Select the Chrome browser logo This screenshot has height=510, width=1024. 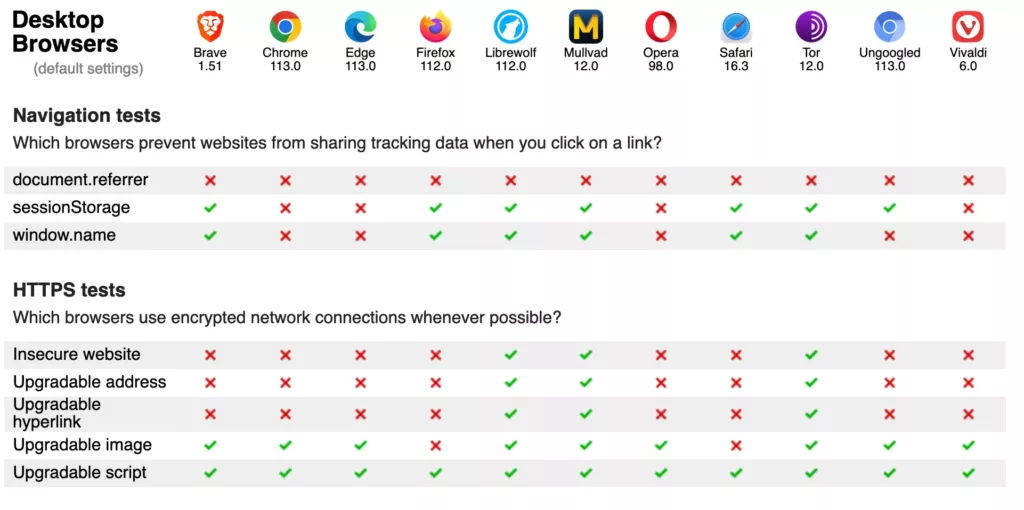(x=285, y=27)
